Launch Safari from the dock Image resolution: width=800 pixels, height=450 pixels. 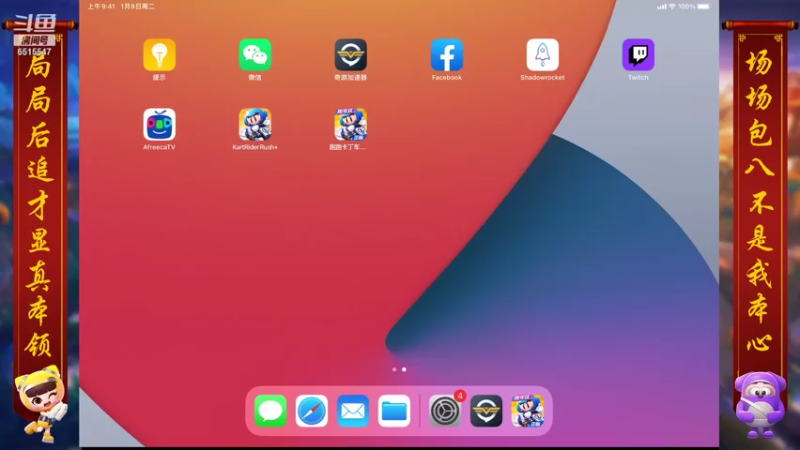[x=312, y=411]
